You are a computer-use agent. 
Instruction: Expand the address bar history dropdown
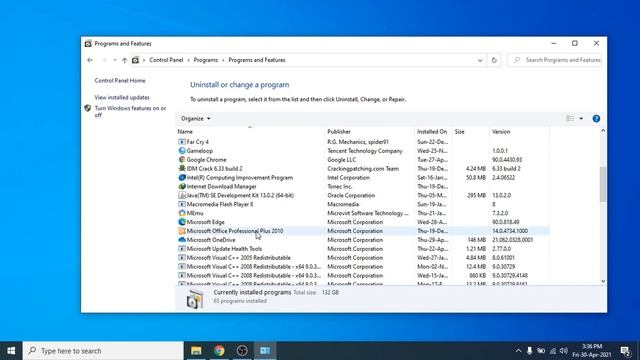point(480,60)
